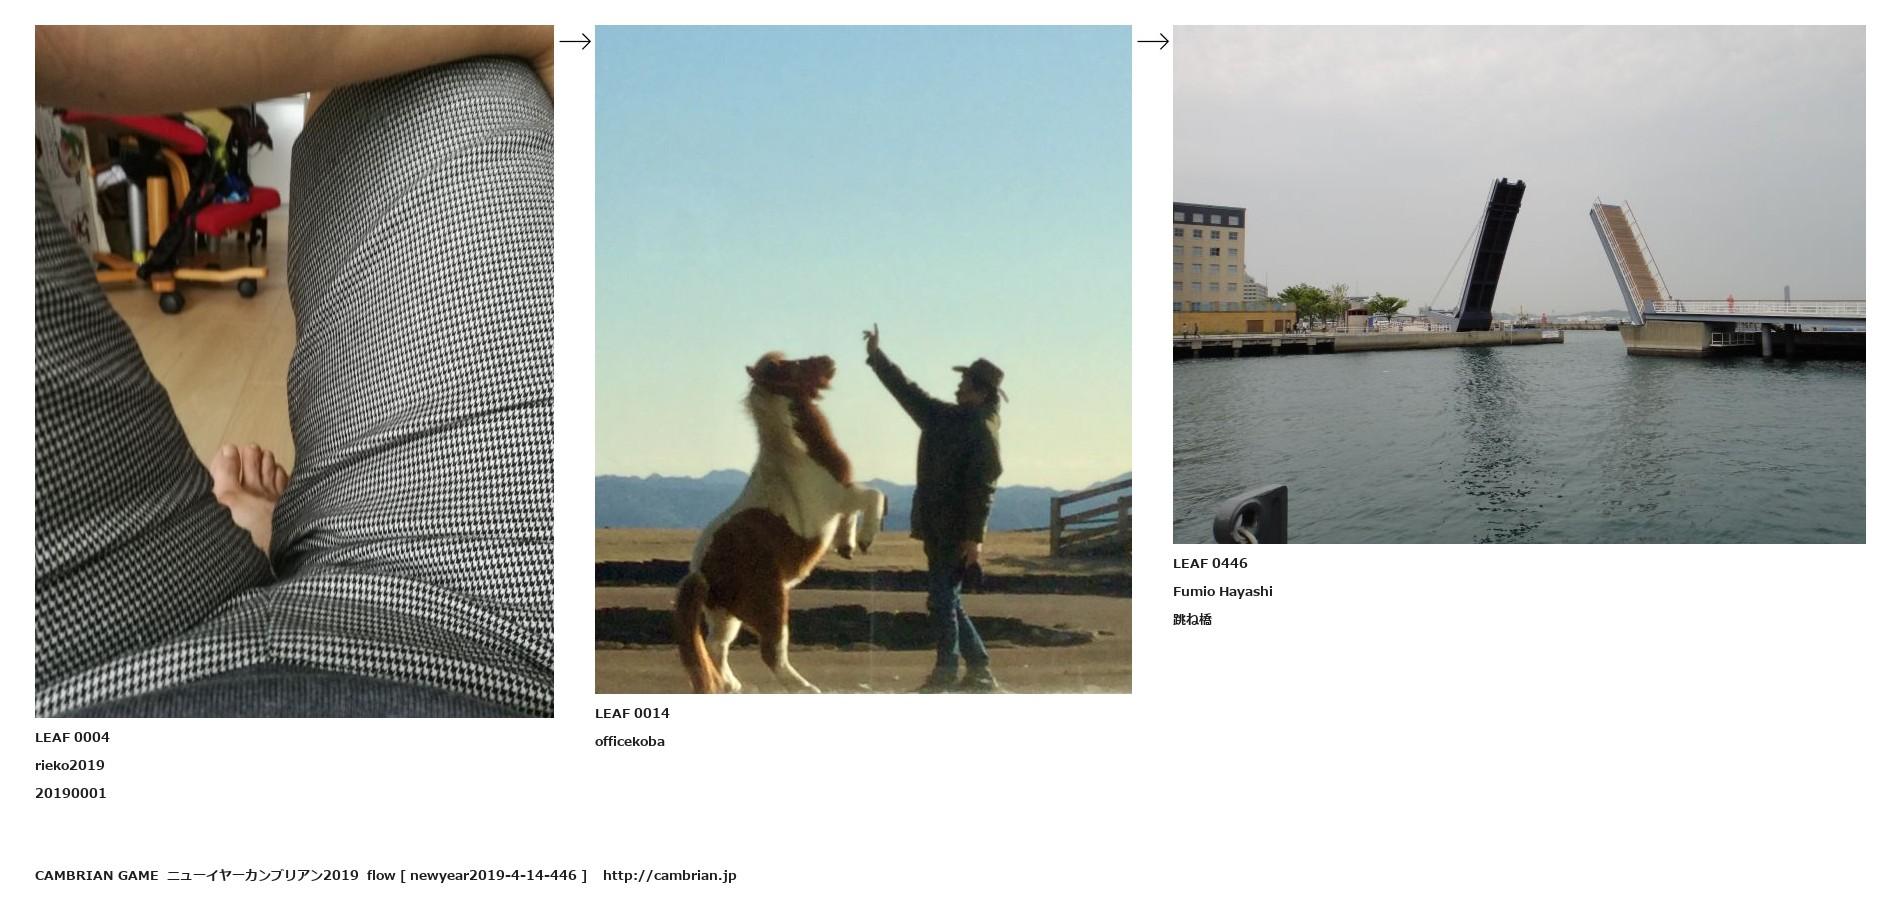Image resolution: width=1901 pixels, height=900 pixels.
Task: Select author name officekoba
Action: tap(630, 741)
